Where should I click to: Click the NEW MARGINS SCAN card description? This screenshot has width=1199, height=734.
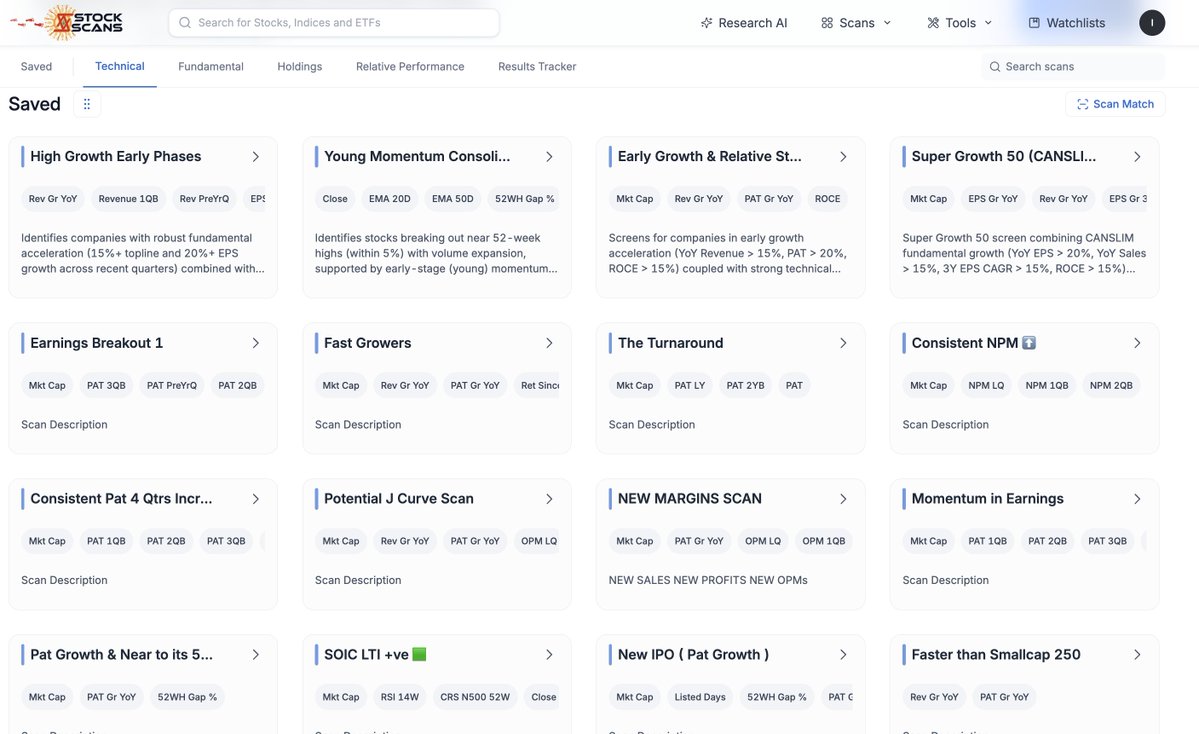pyautogui.click(x=708, y=580)
